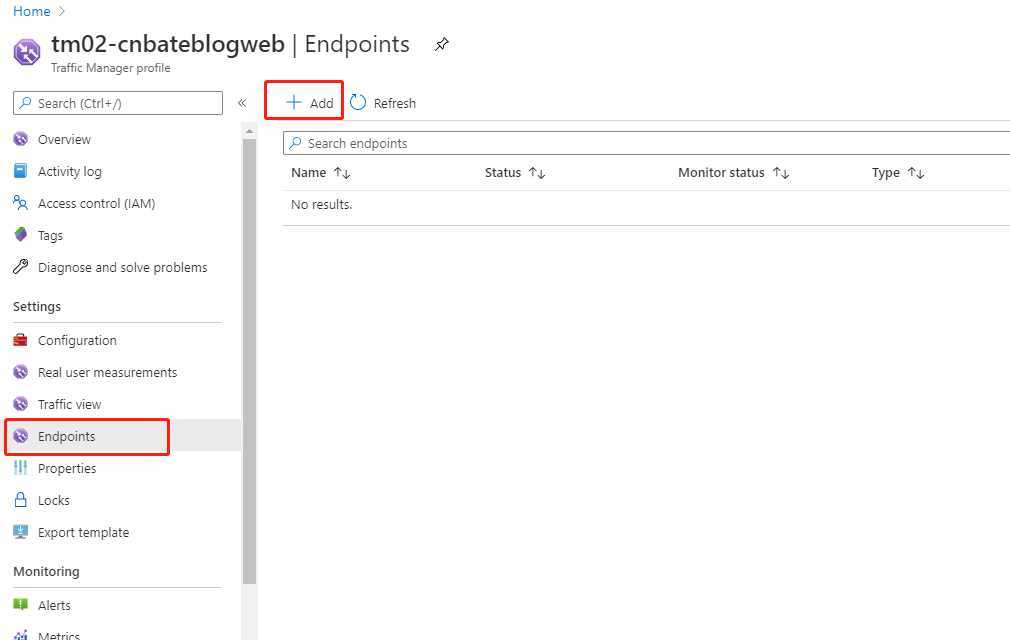Viewport: 1010px width, 640px height.
Task: Click the Monitoring section heading
Action: click(46, 571)
